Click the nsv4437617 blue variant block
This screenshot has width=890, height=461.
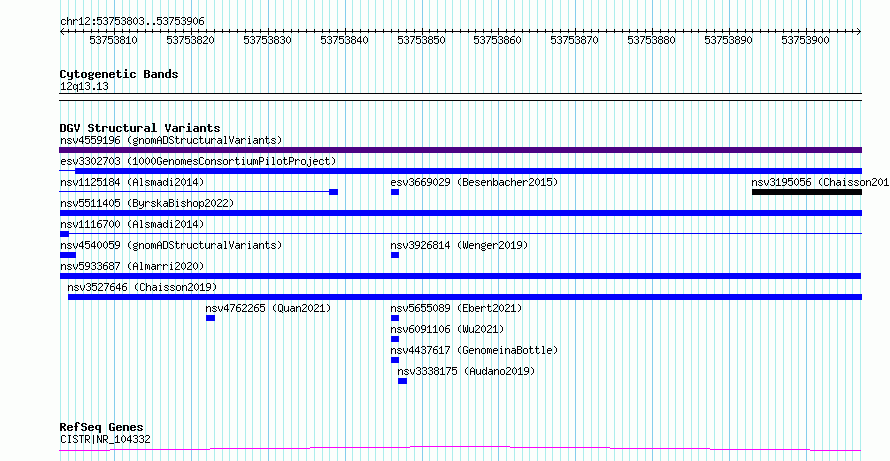pyautogui.click(x=395, y=360)
